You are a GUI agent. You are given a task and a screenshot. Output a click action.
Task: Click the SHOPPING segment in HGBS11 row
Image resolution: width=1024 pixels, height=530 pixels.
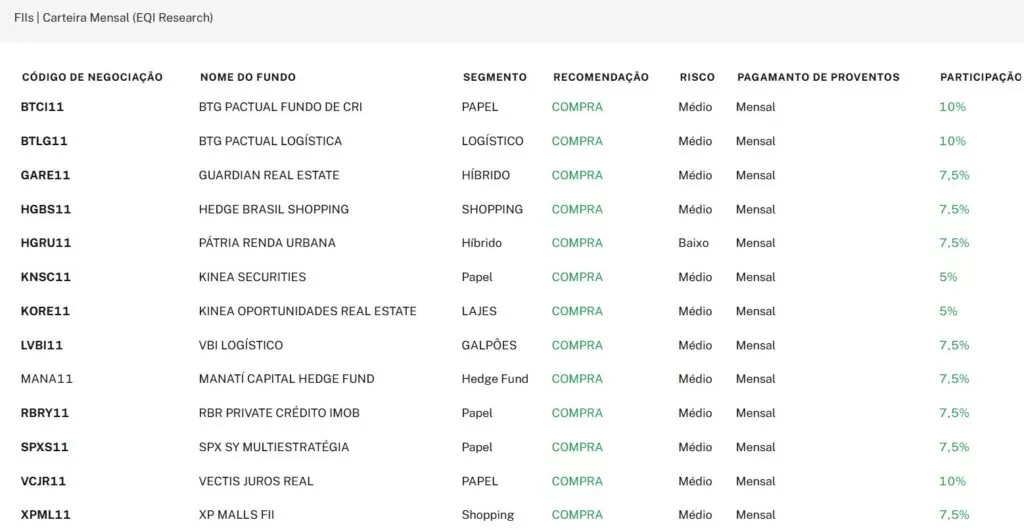coord(492,210)
